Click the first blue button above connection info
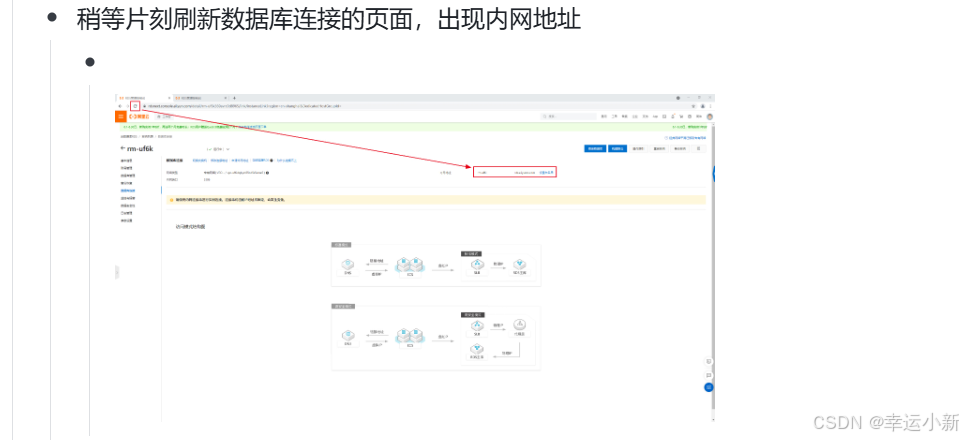The height and width of the screenshot is (440, 963). click(595, 149)
